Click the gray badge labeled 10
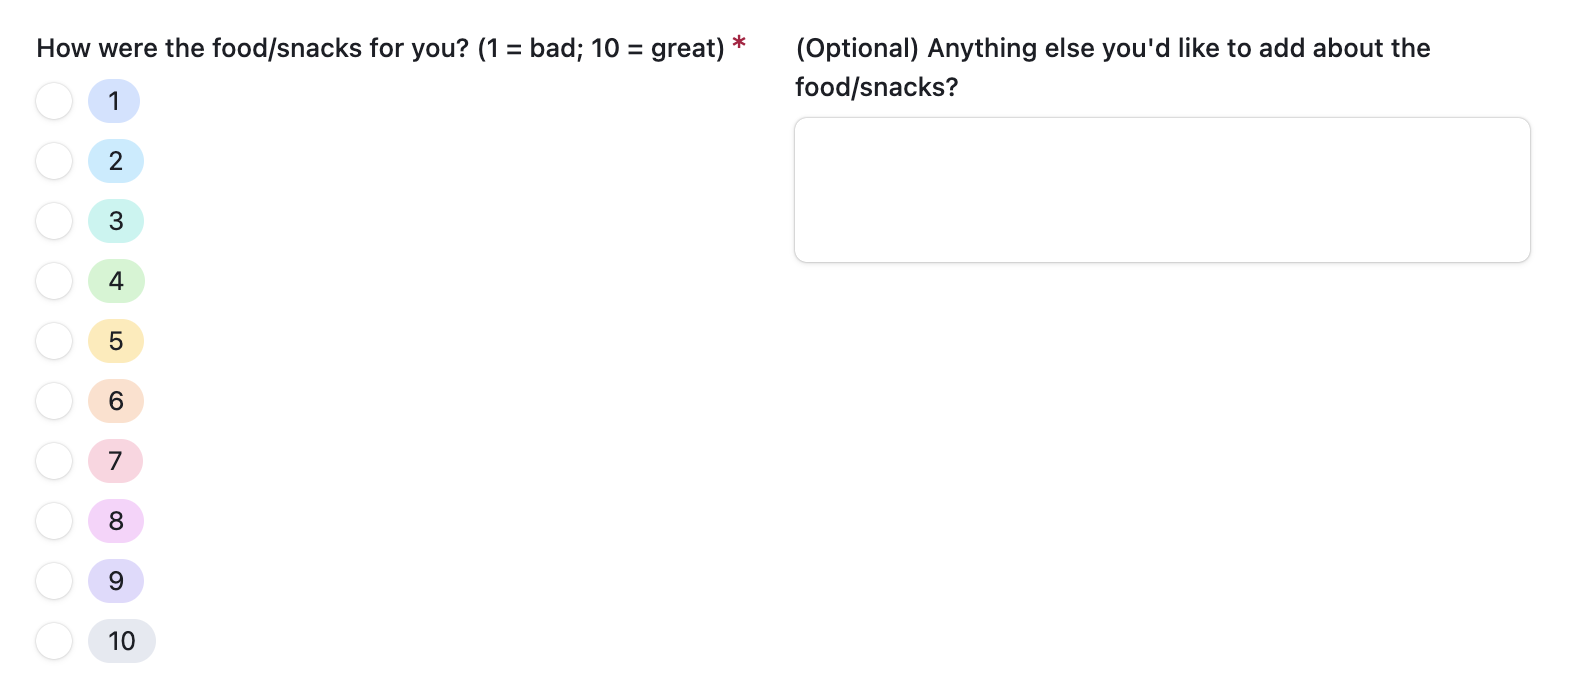 [x=121, y=641]
